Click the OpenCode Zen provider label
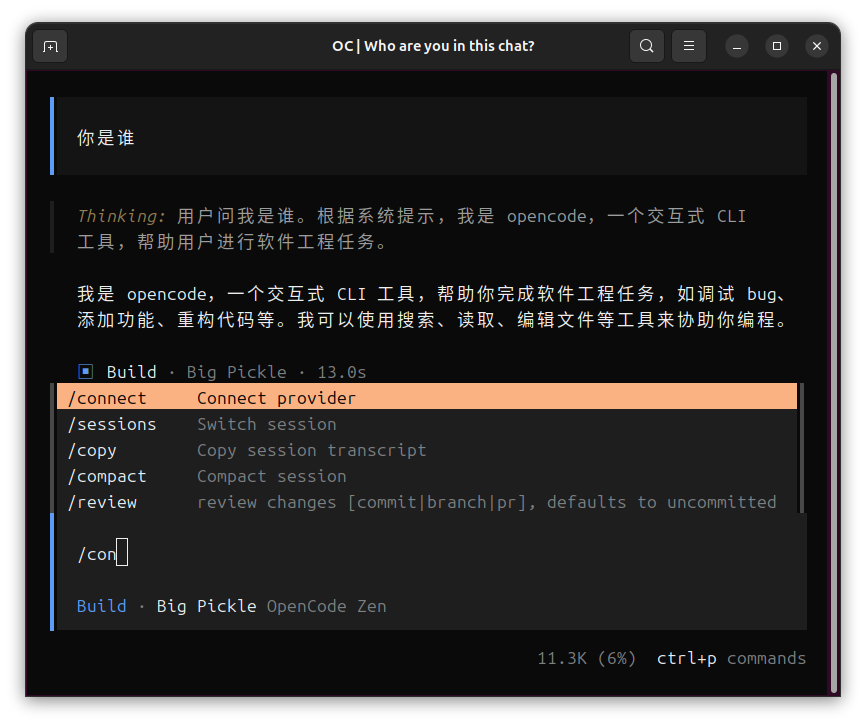This screenshot has height=725, width=866. [x=326, y=606]
